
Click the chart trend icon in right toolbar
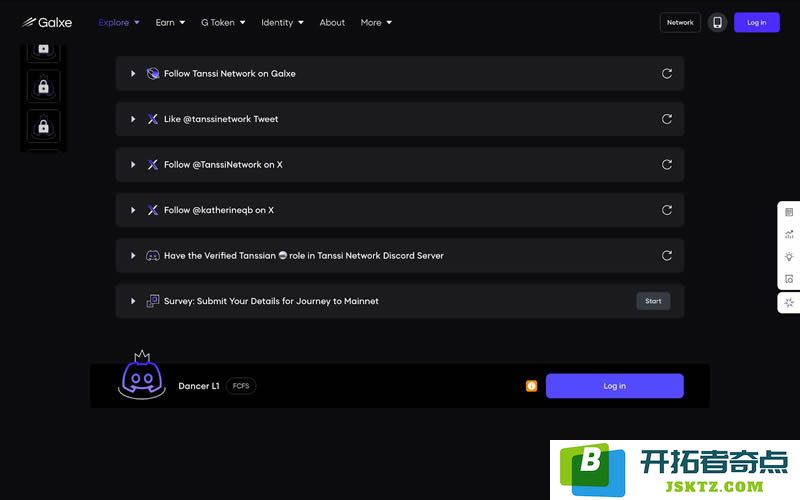coord(789,234)
